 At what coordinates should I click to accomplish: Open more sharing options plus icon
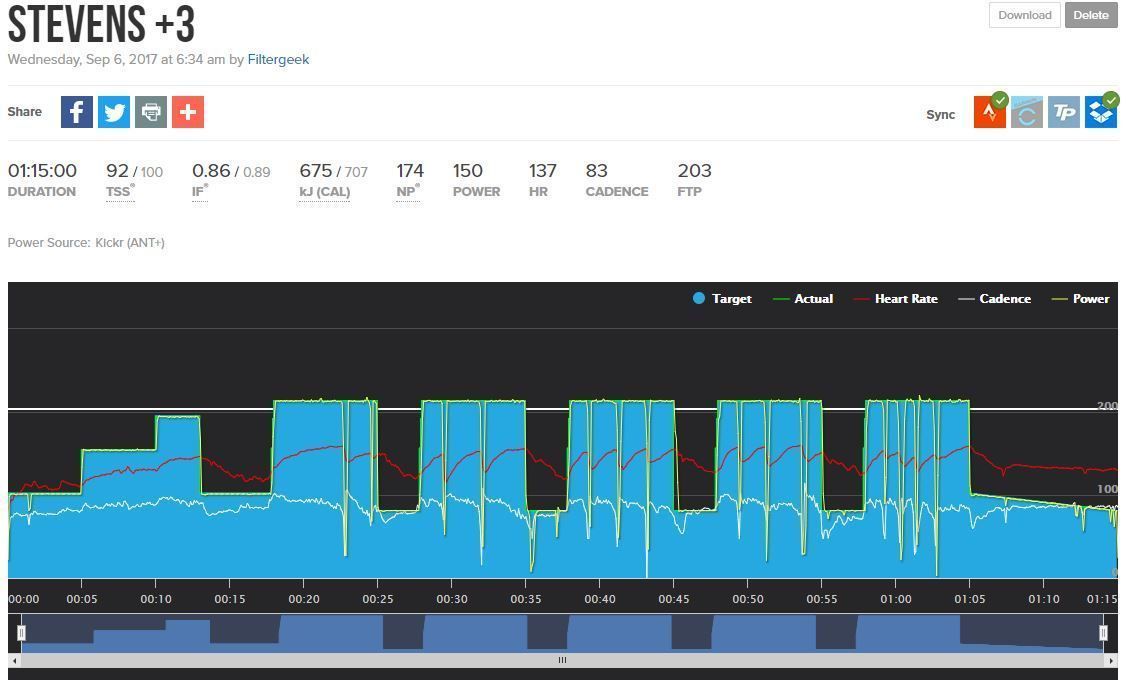[188, 112]
